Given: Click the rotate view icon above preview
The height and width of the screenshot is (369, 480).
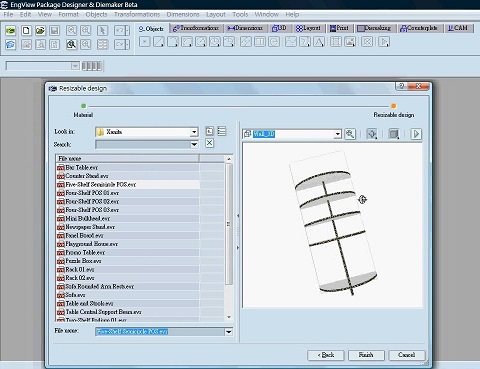Looking at the screenshot, I should coord(372,134).
